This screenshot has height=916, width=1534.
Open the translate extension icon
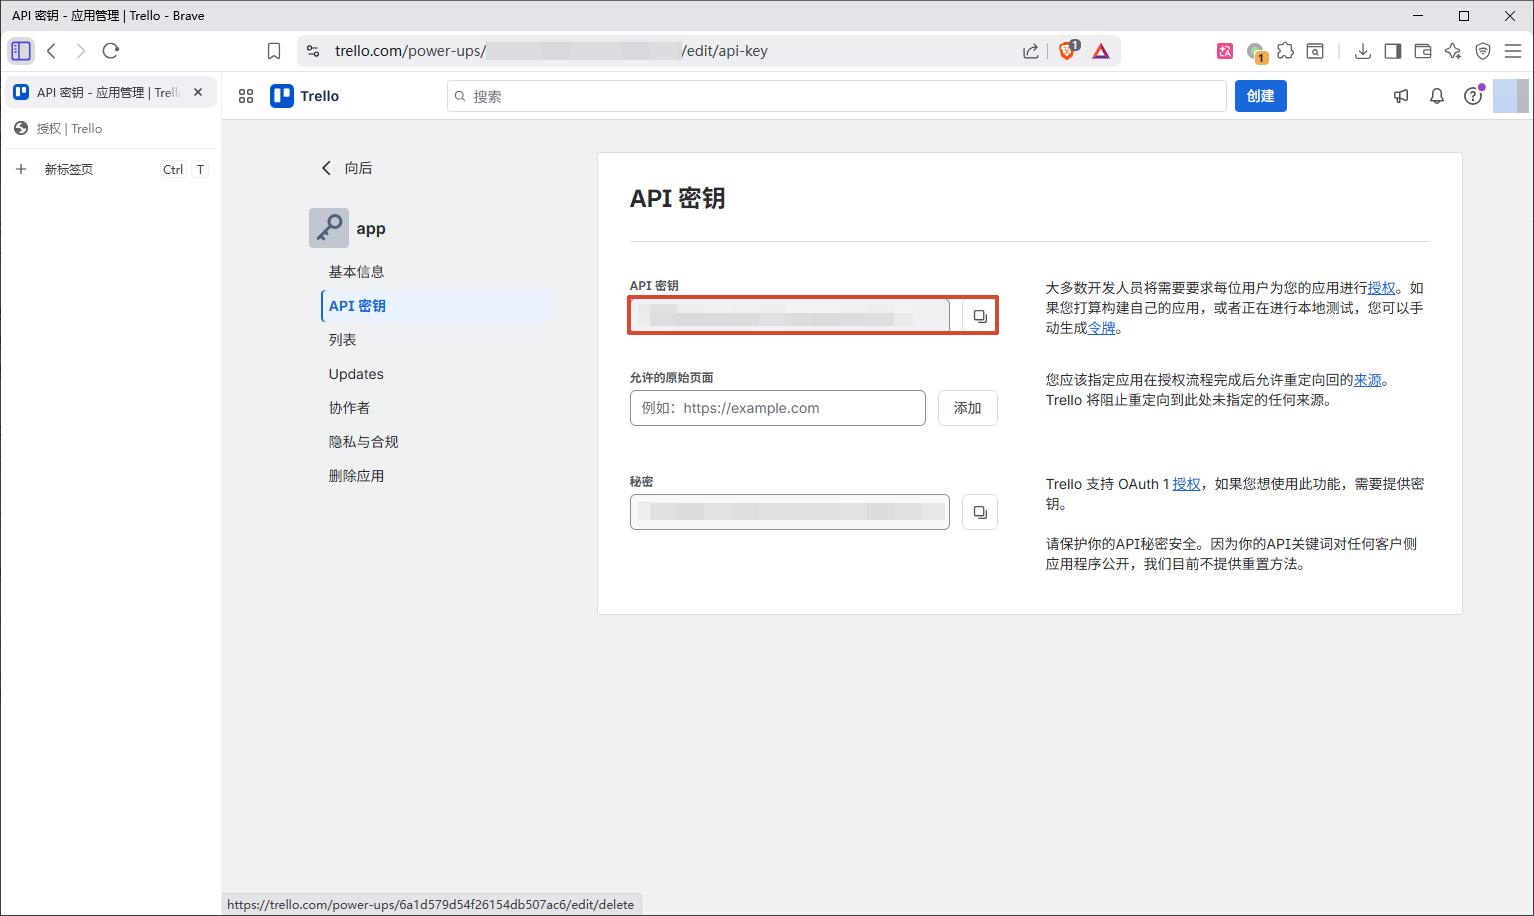[x=1225, y=51]
